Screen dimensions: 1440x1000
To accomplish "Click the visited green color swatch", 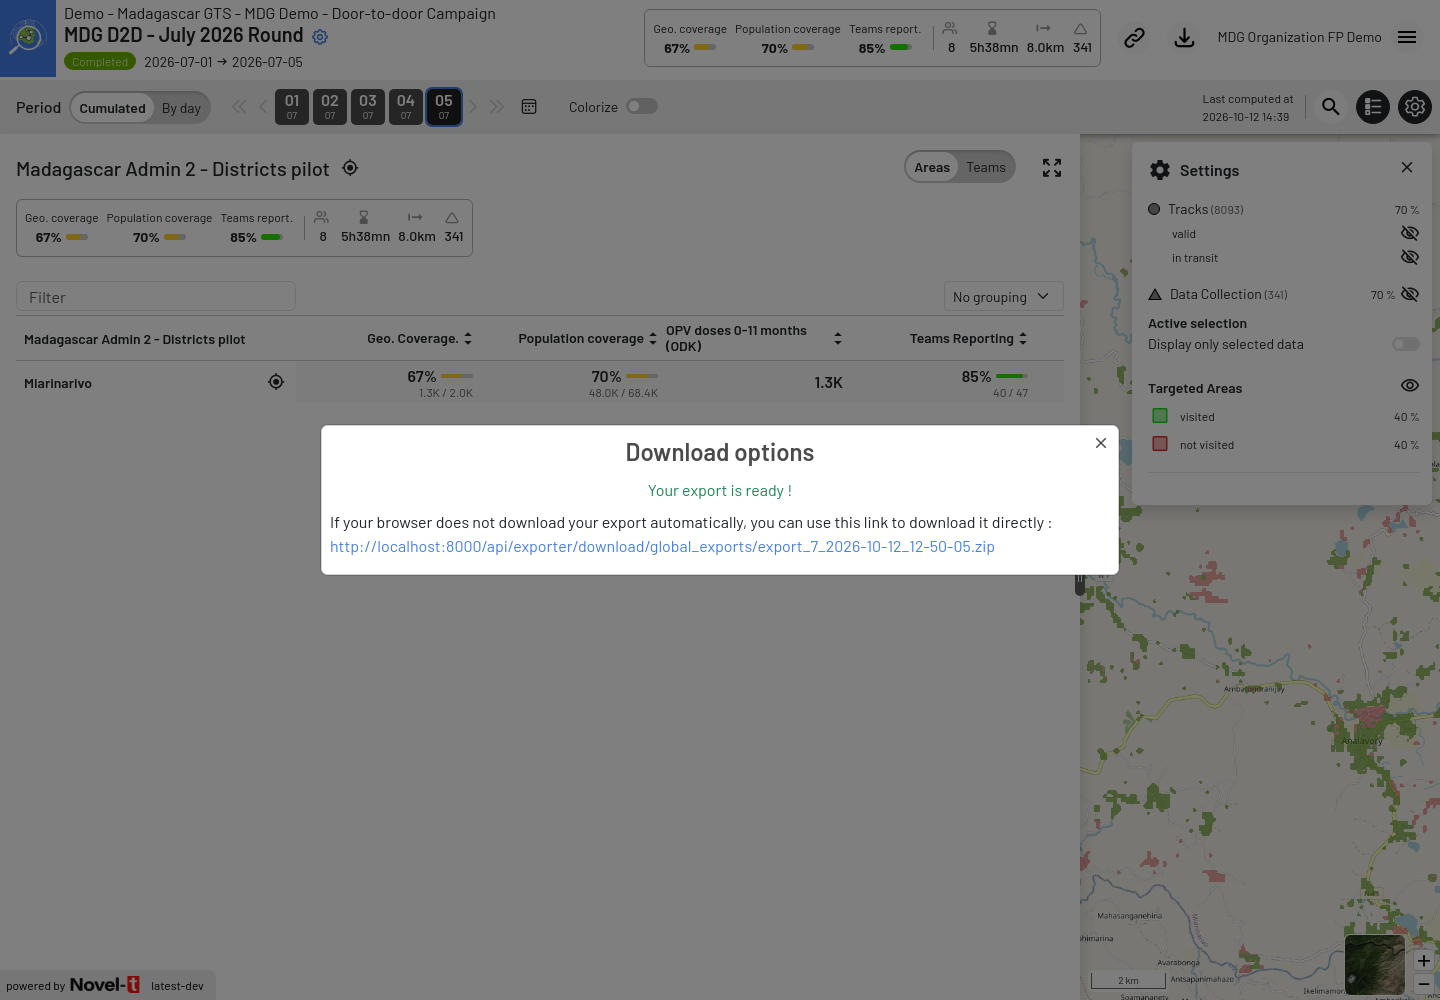I will (x=1160, y=416).
